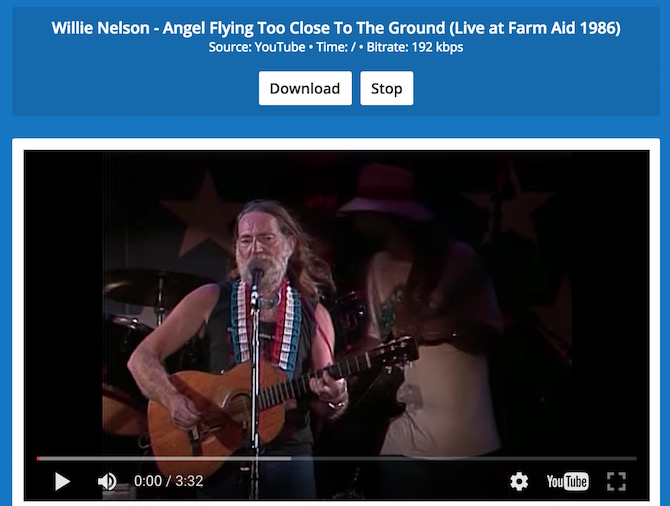Seek to the end of the buffered progress

(290, 459)
